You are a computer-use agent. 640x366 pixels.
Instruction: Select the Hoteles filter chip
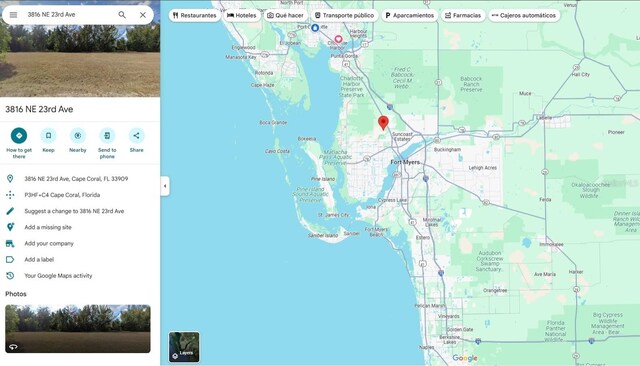pyautogui.click(x=242, y=16)
